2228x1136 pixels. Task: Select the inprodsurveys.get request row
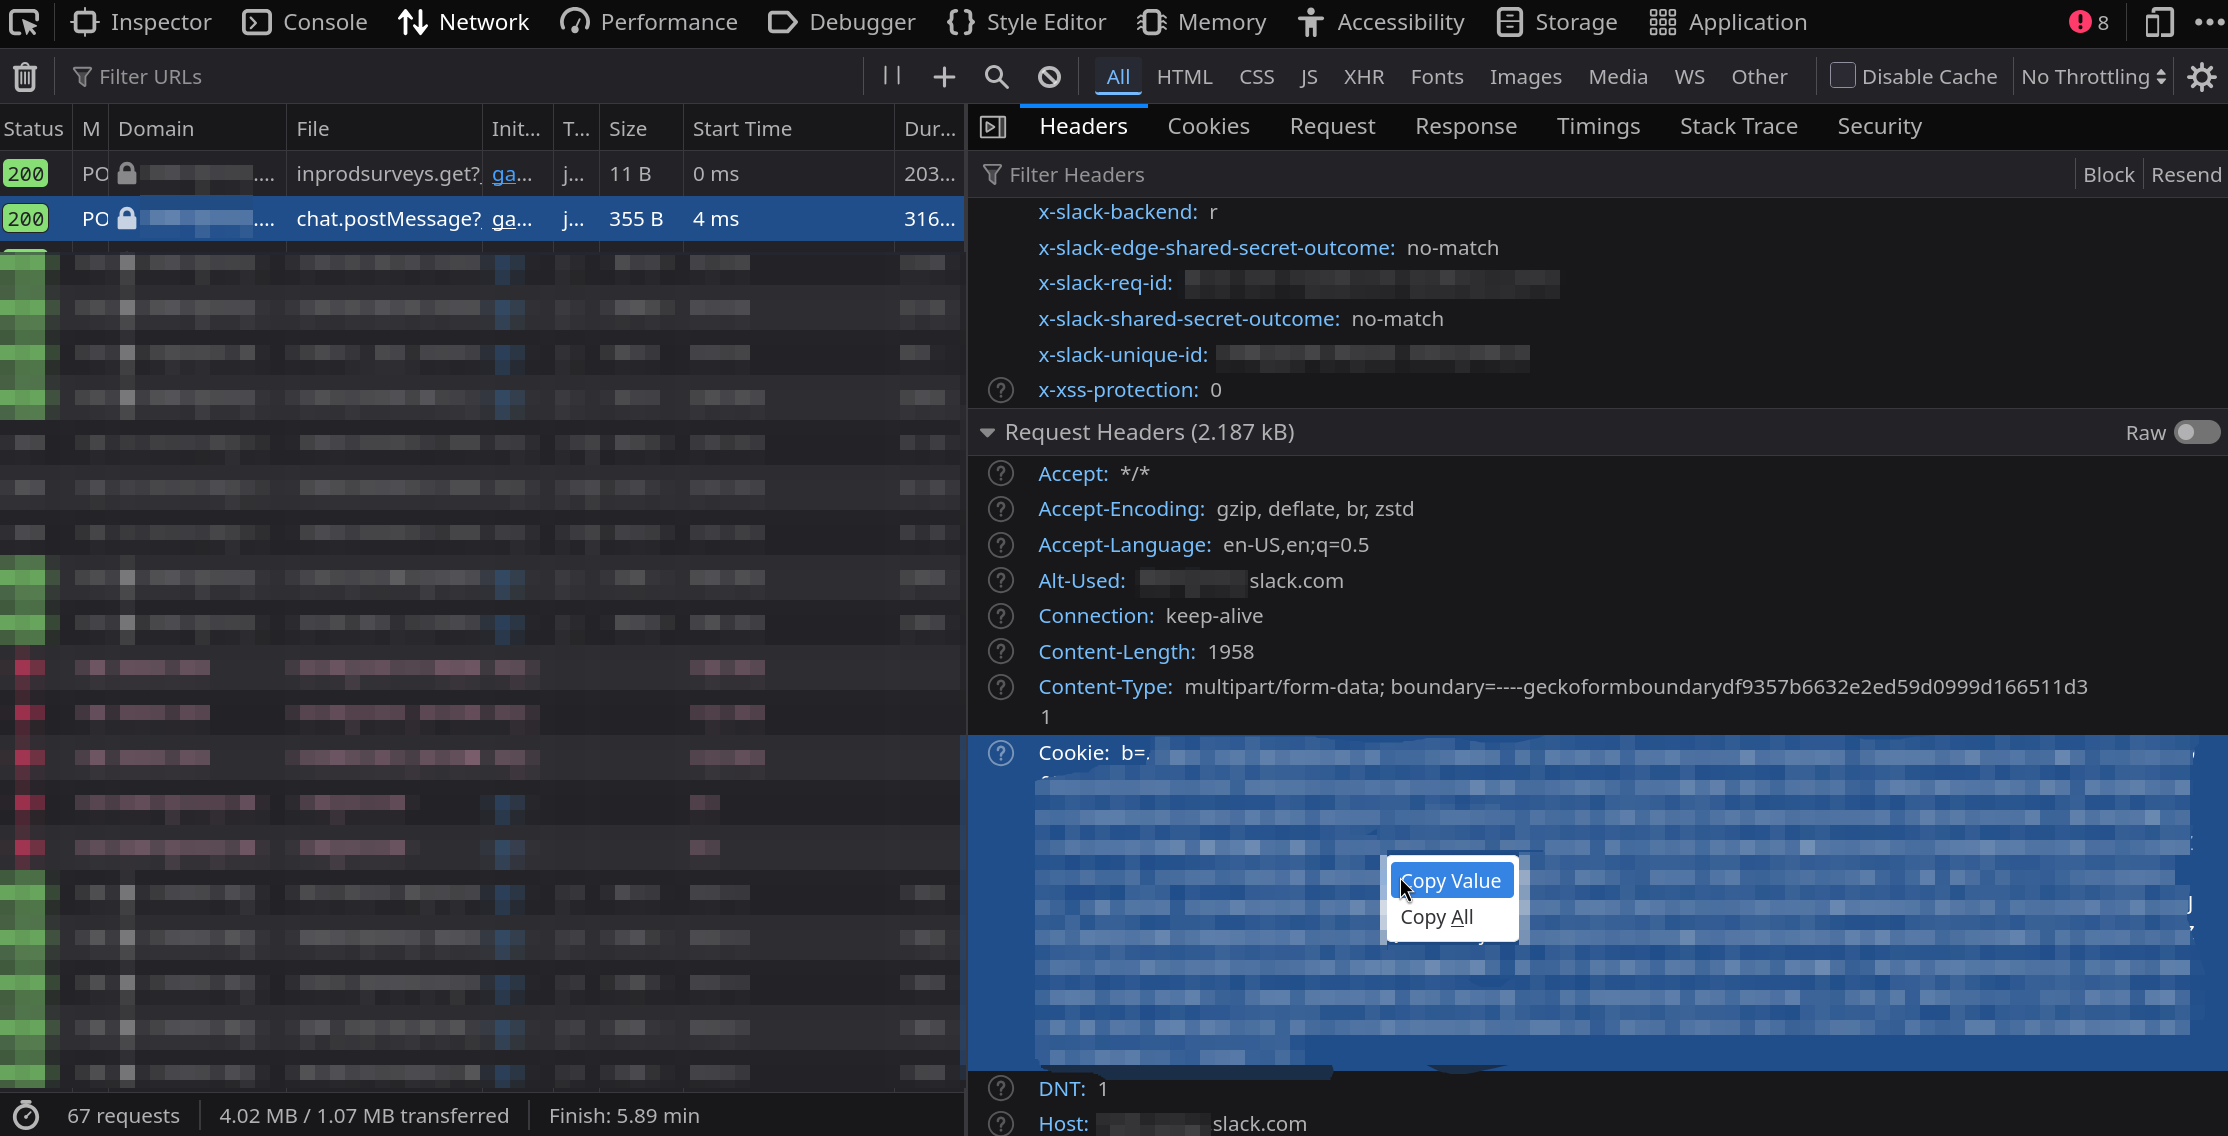pyautogui.click(x=482, y=174)
